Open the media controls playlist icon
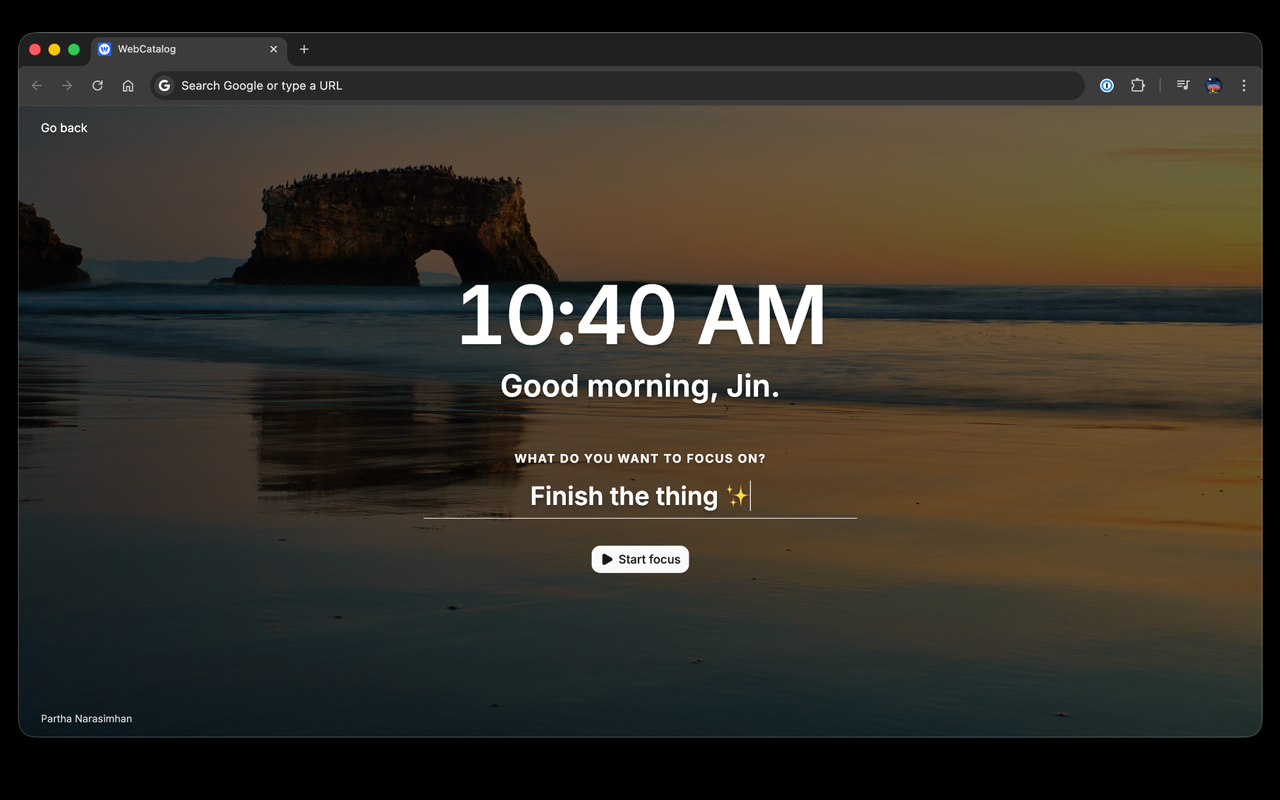This screenshot has height=800, width=1280. pyautogui.click(x=1183, y=86)
